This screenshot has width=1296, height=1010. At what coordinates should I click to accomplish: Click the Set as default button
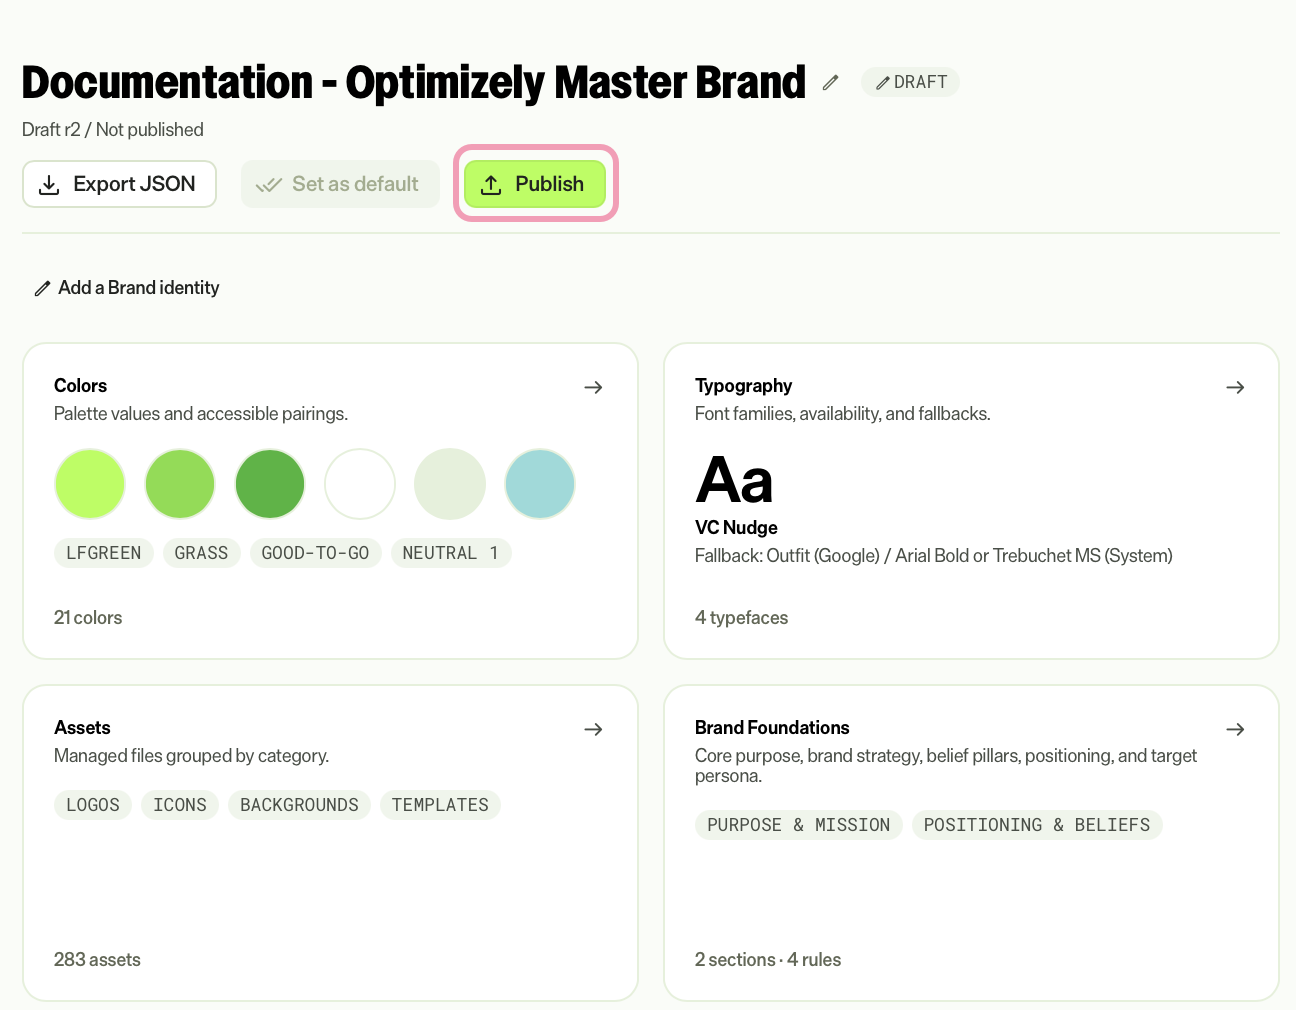click(x=340, y=184)
